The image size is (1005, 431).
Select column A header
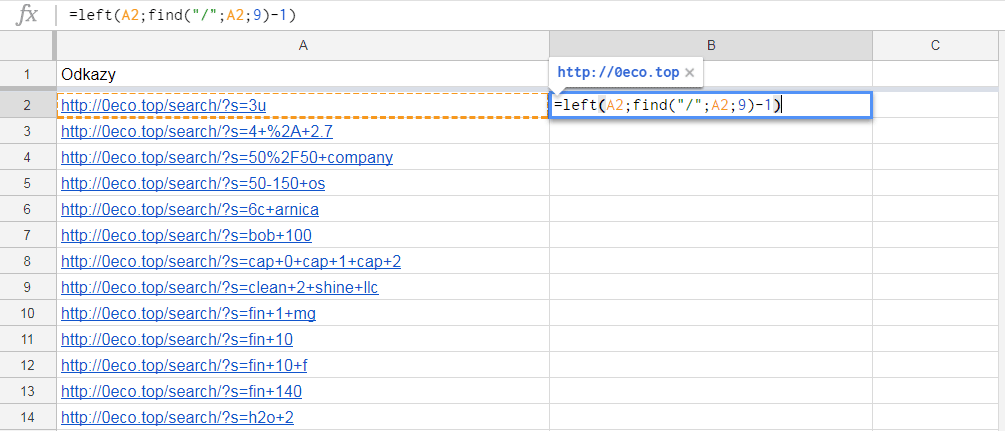(302, 45)
